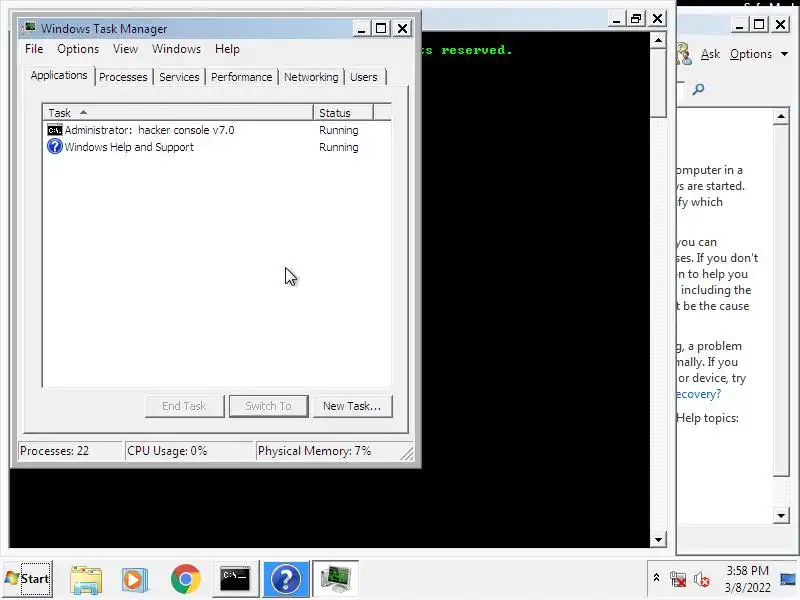Open the View menu in Task Manager
Image resolution: width=800 pixels, height=600 pixels.
click(125, 49)
